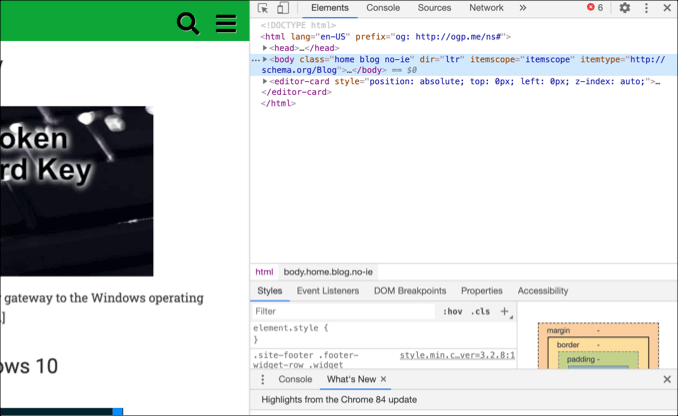Activate the inspect element picker icon
This screenshot has height=416, width=678.
[x=263, y=8]
